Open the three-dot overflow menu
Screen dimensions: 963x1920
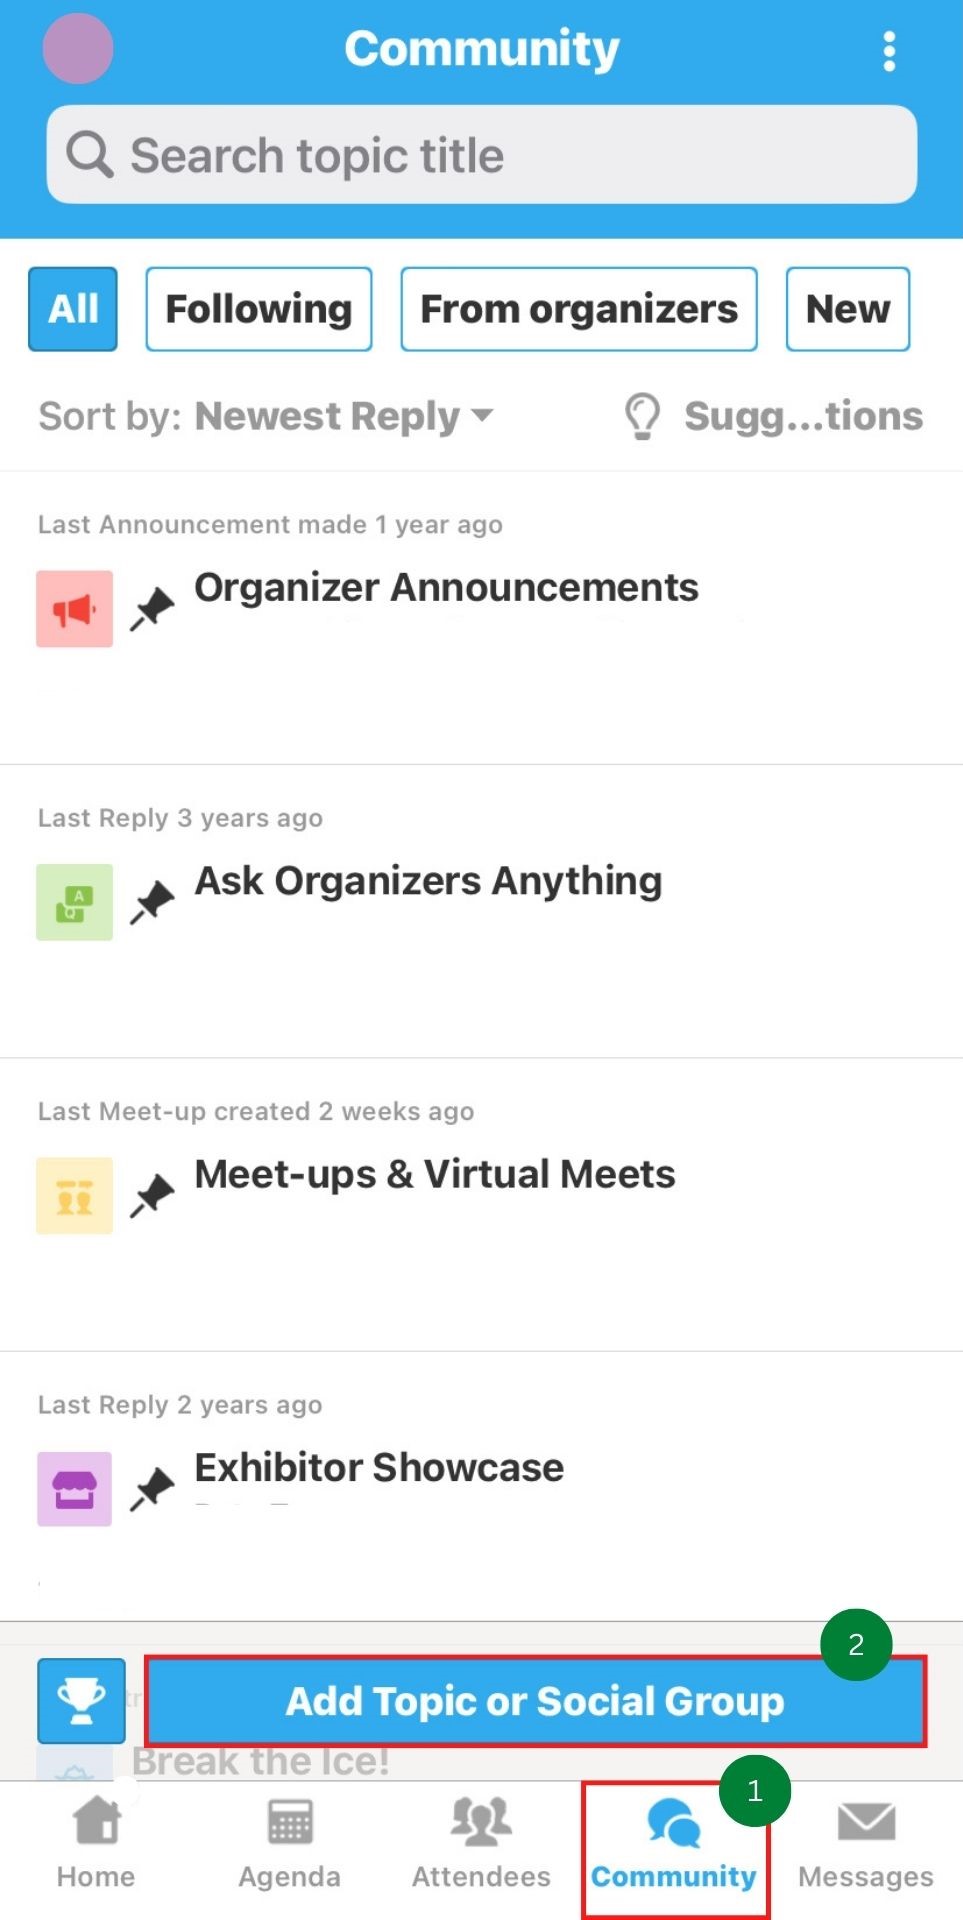click(888, 51)
